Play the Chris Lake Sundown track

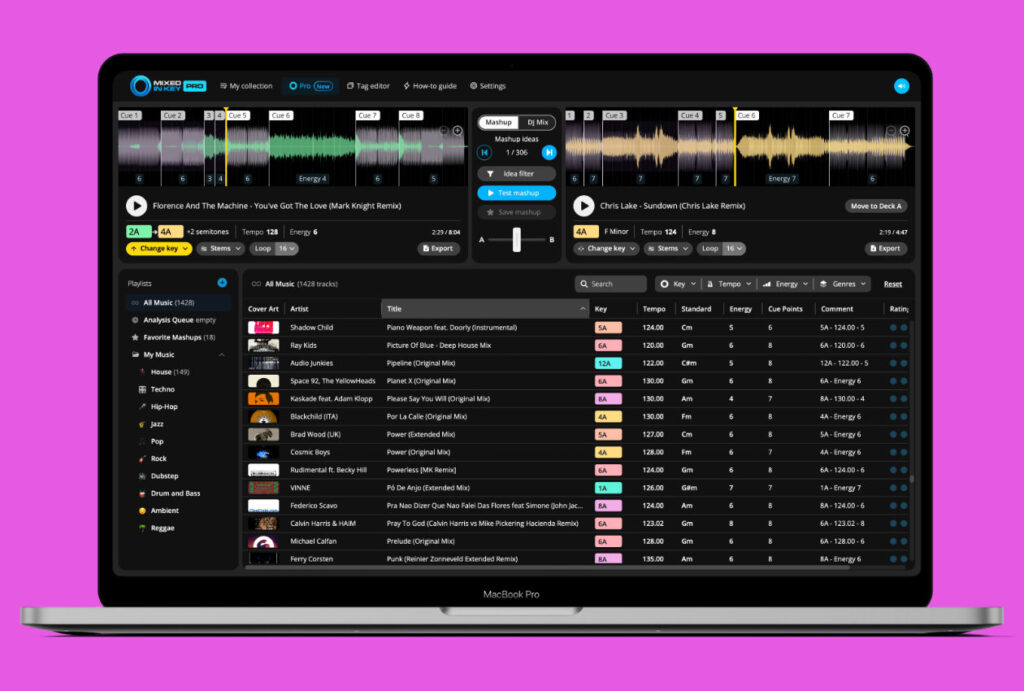coord(584,206)
